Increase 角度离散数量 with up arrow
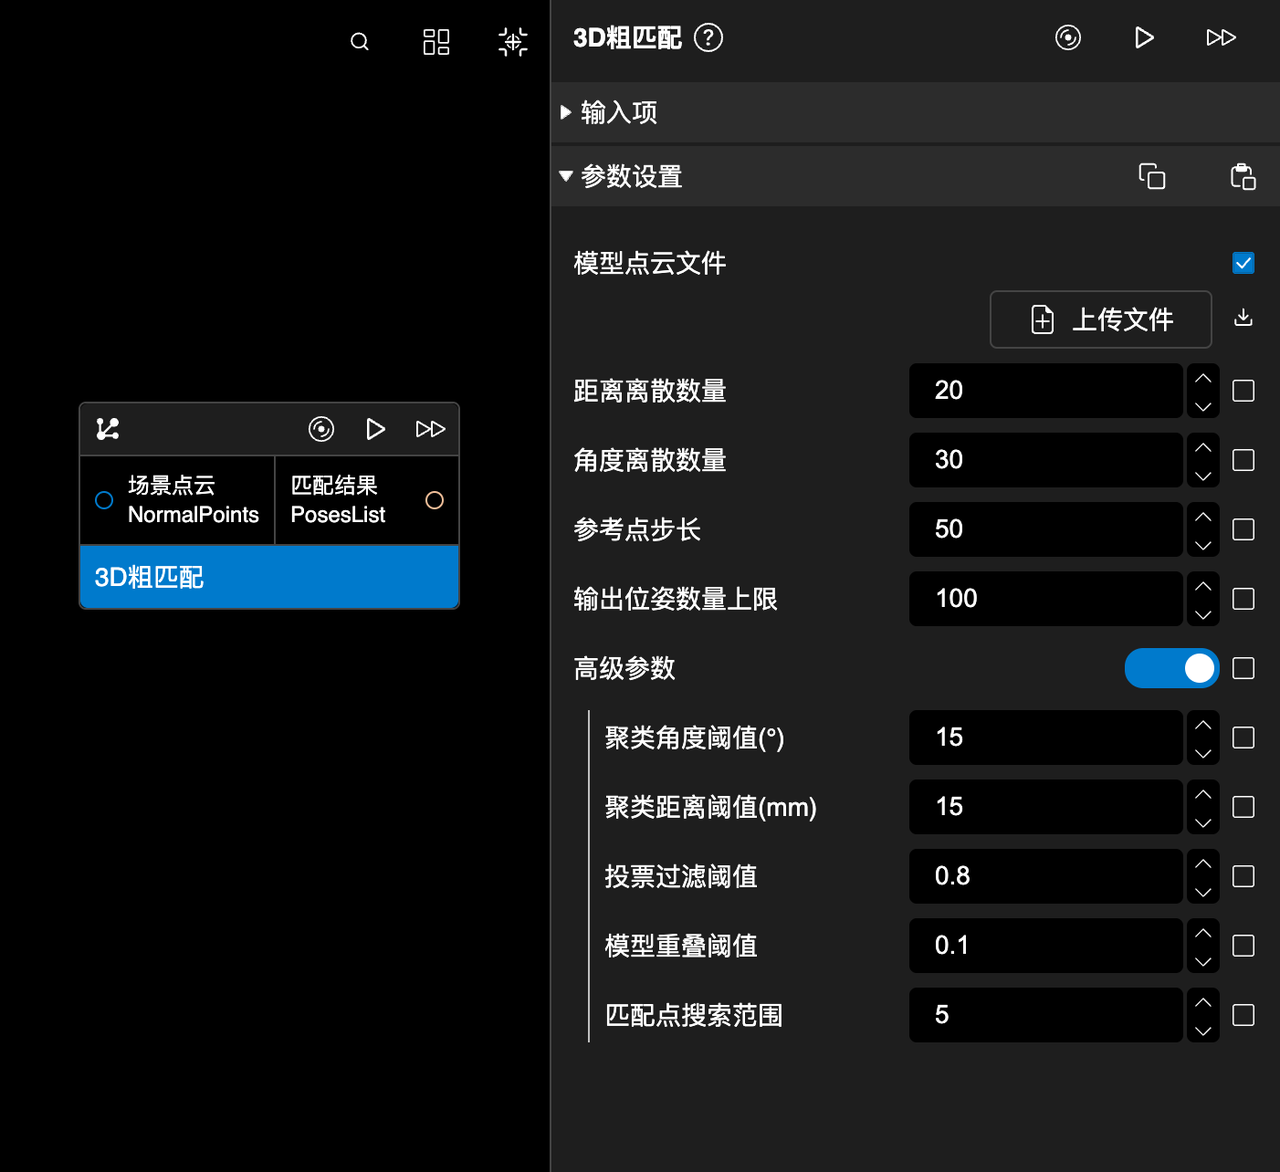The width and height of the screenshot is (1280, 1172). coord(1203,447)
